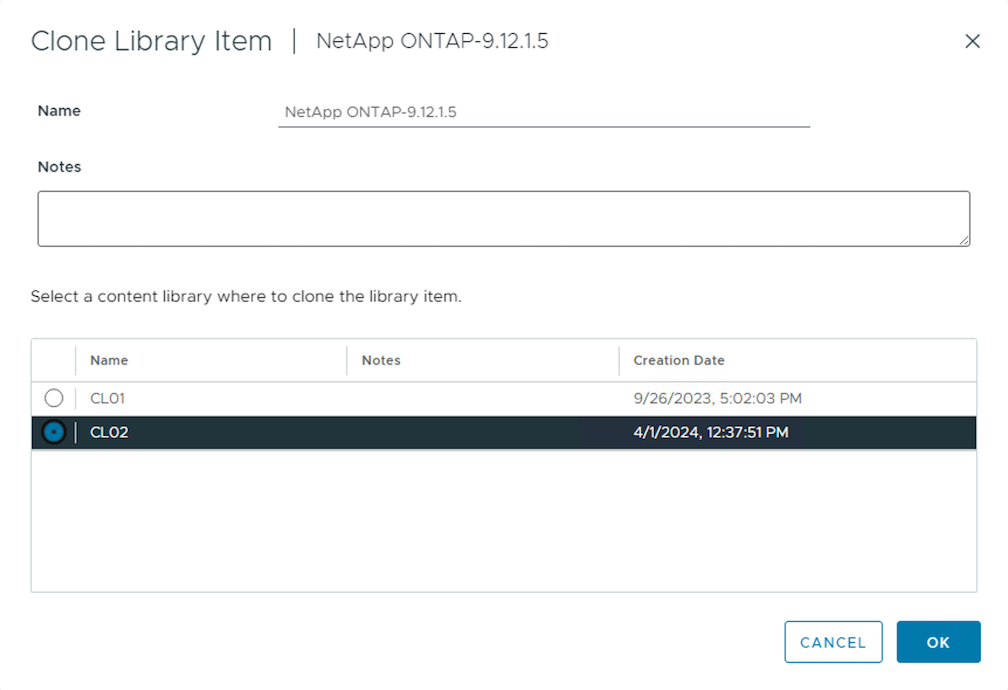
Task: Click CL01's creation date 9/26/2023
Action: (717, 399)
